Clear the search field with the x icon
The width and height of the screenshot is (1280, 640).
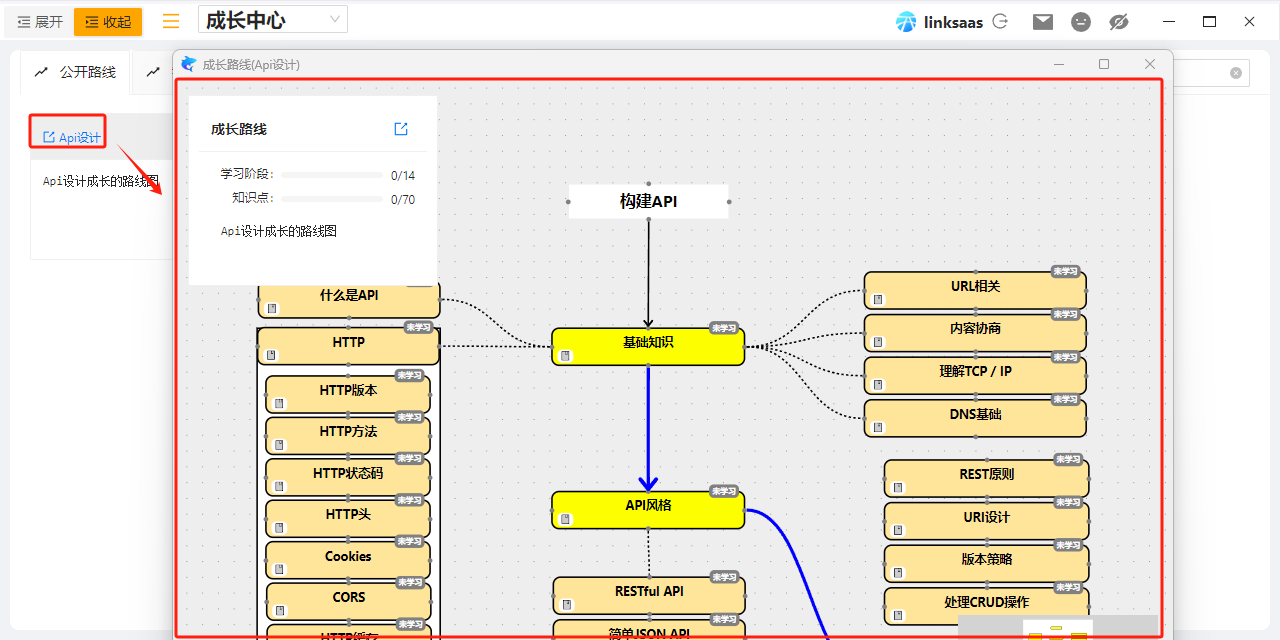pyautogui.click(x=1236, y=73)
